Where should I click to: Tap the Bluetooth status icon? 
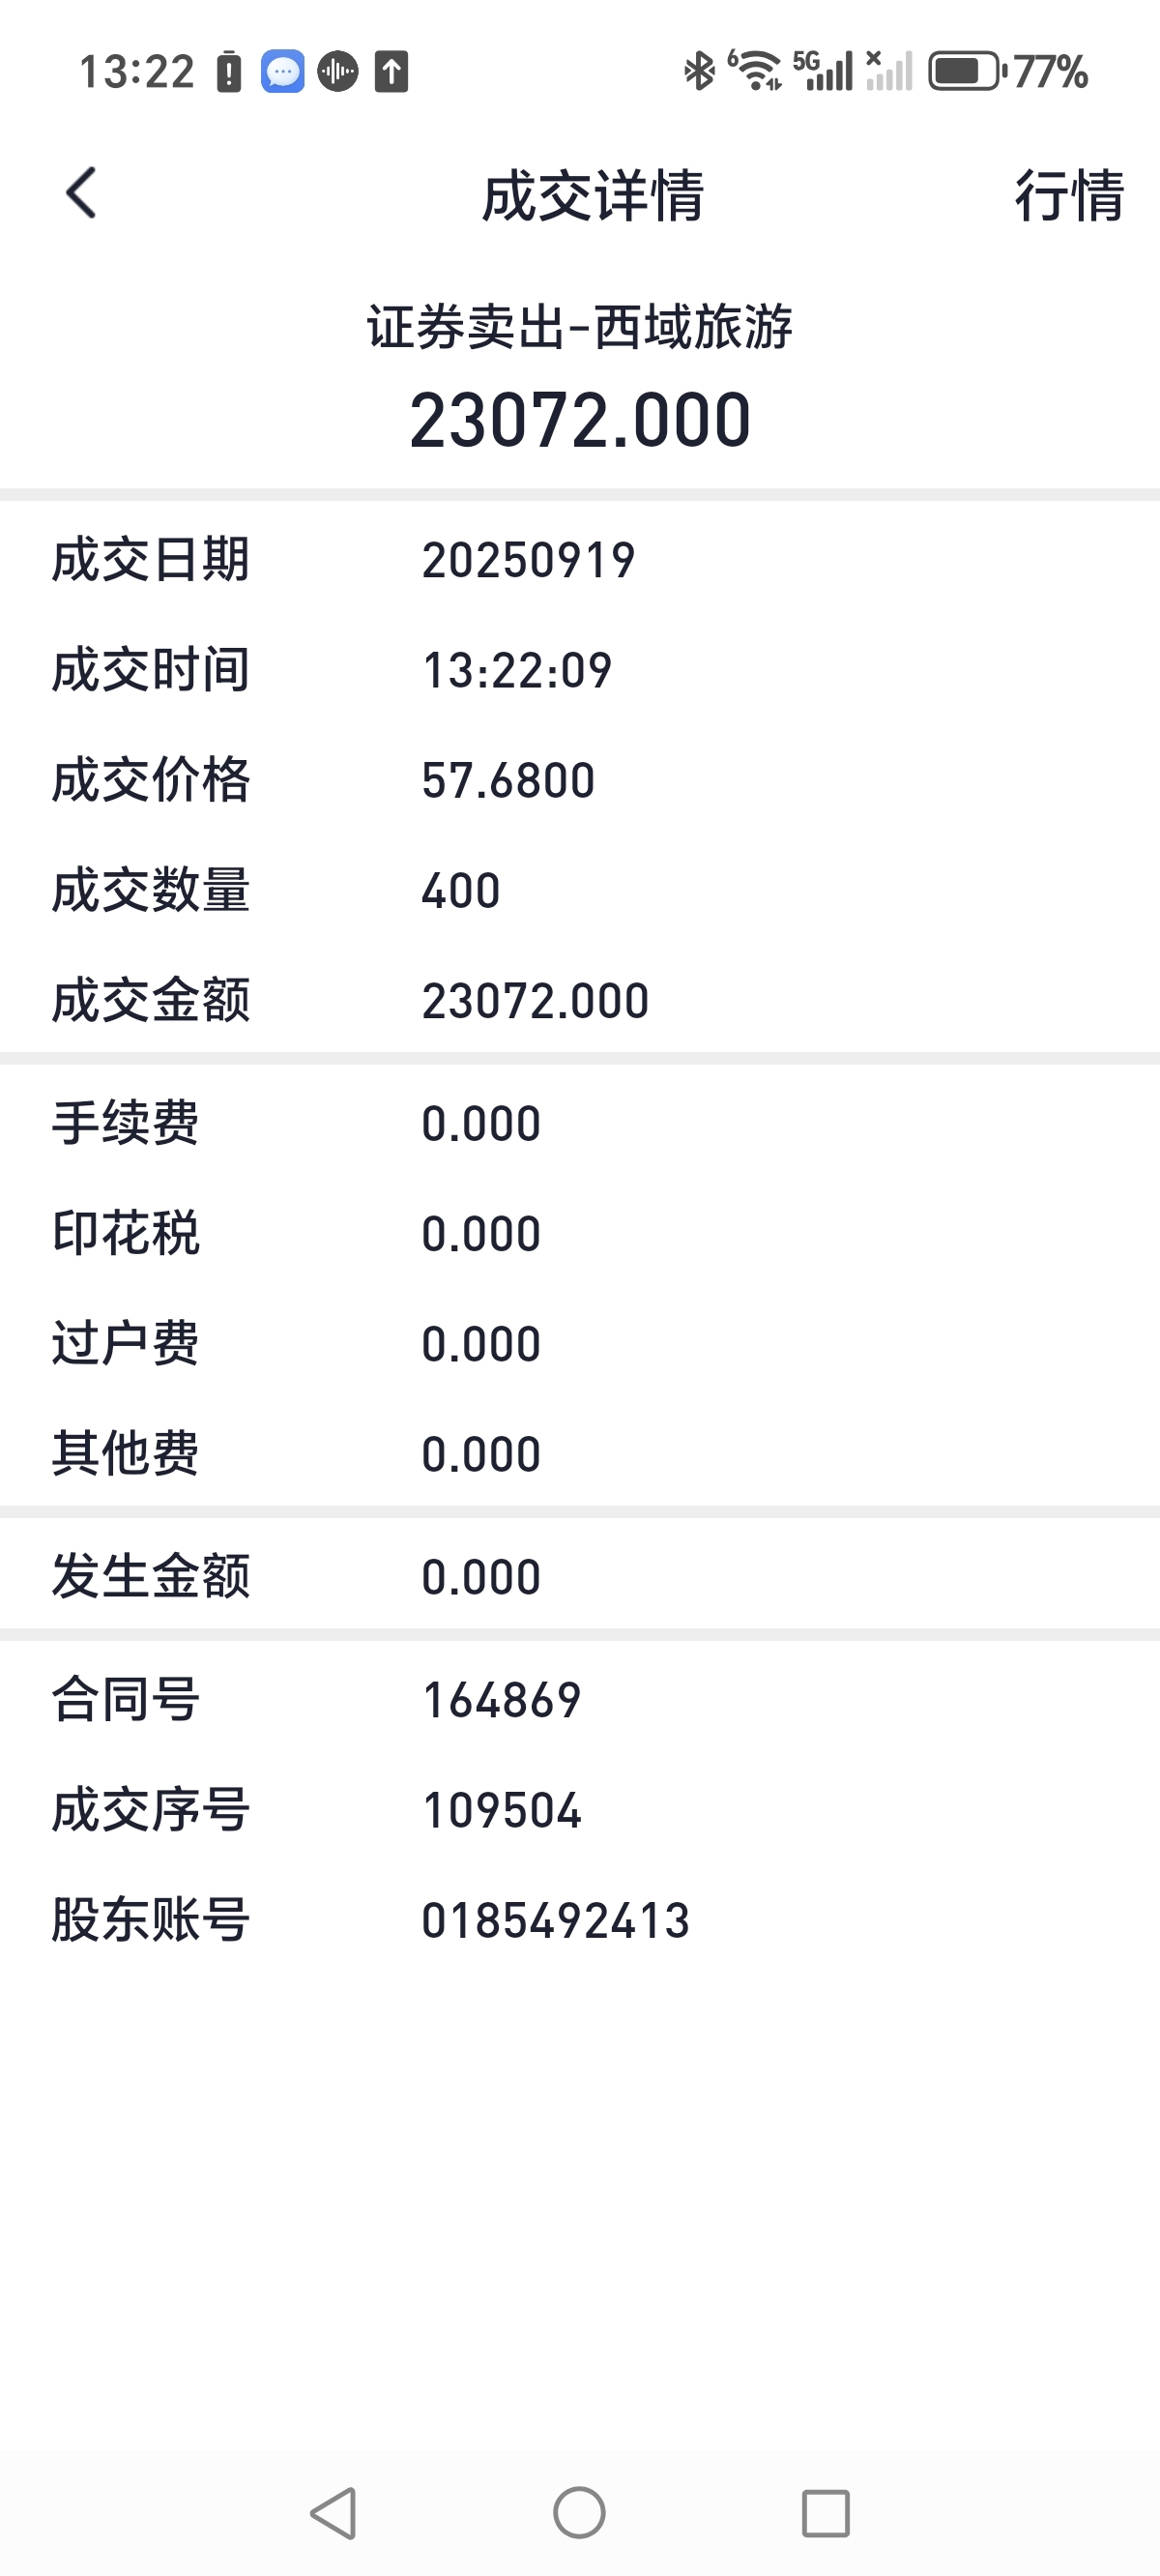(x=699, y=71)
